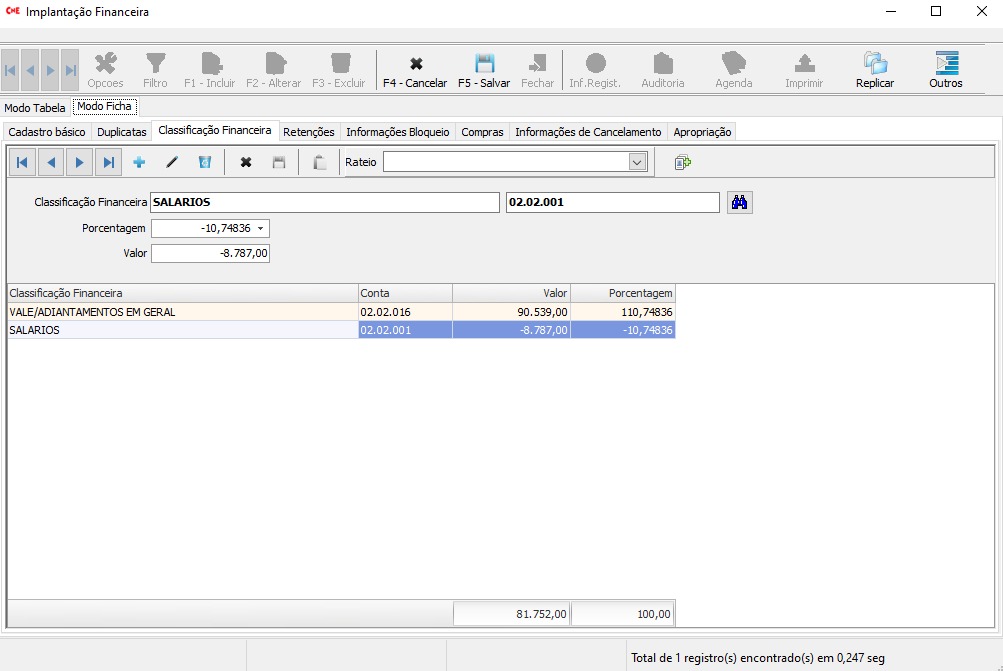Click the Valor input field

(x=210, y=254)
